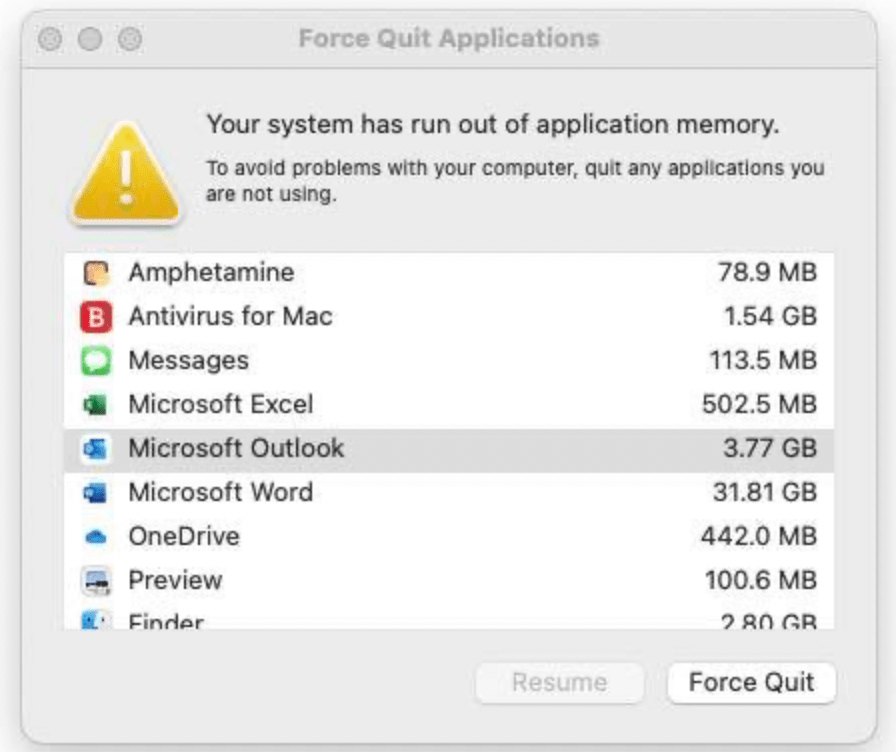Screen dimensions: 896x752
Task: Click the 502.5 MB memory value
Action: (759, 405)
